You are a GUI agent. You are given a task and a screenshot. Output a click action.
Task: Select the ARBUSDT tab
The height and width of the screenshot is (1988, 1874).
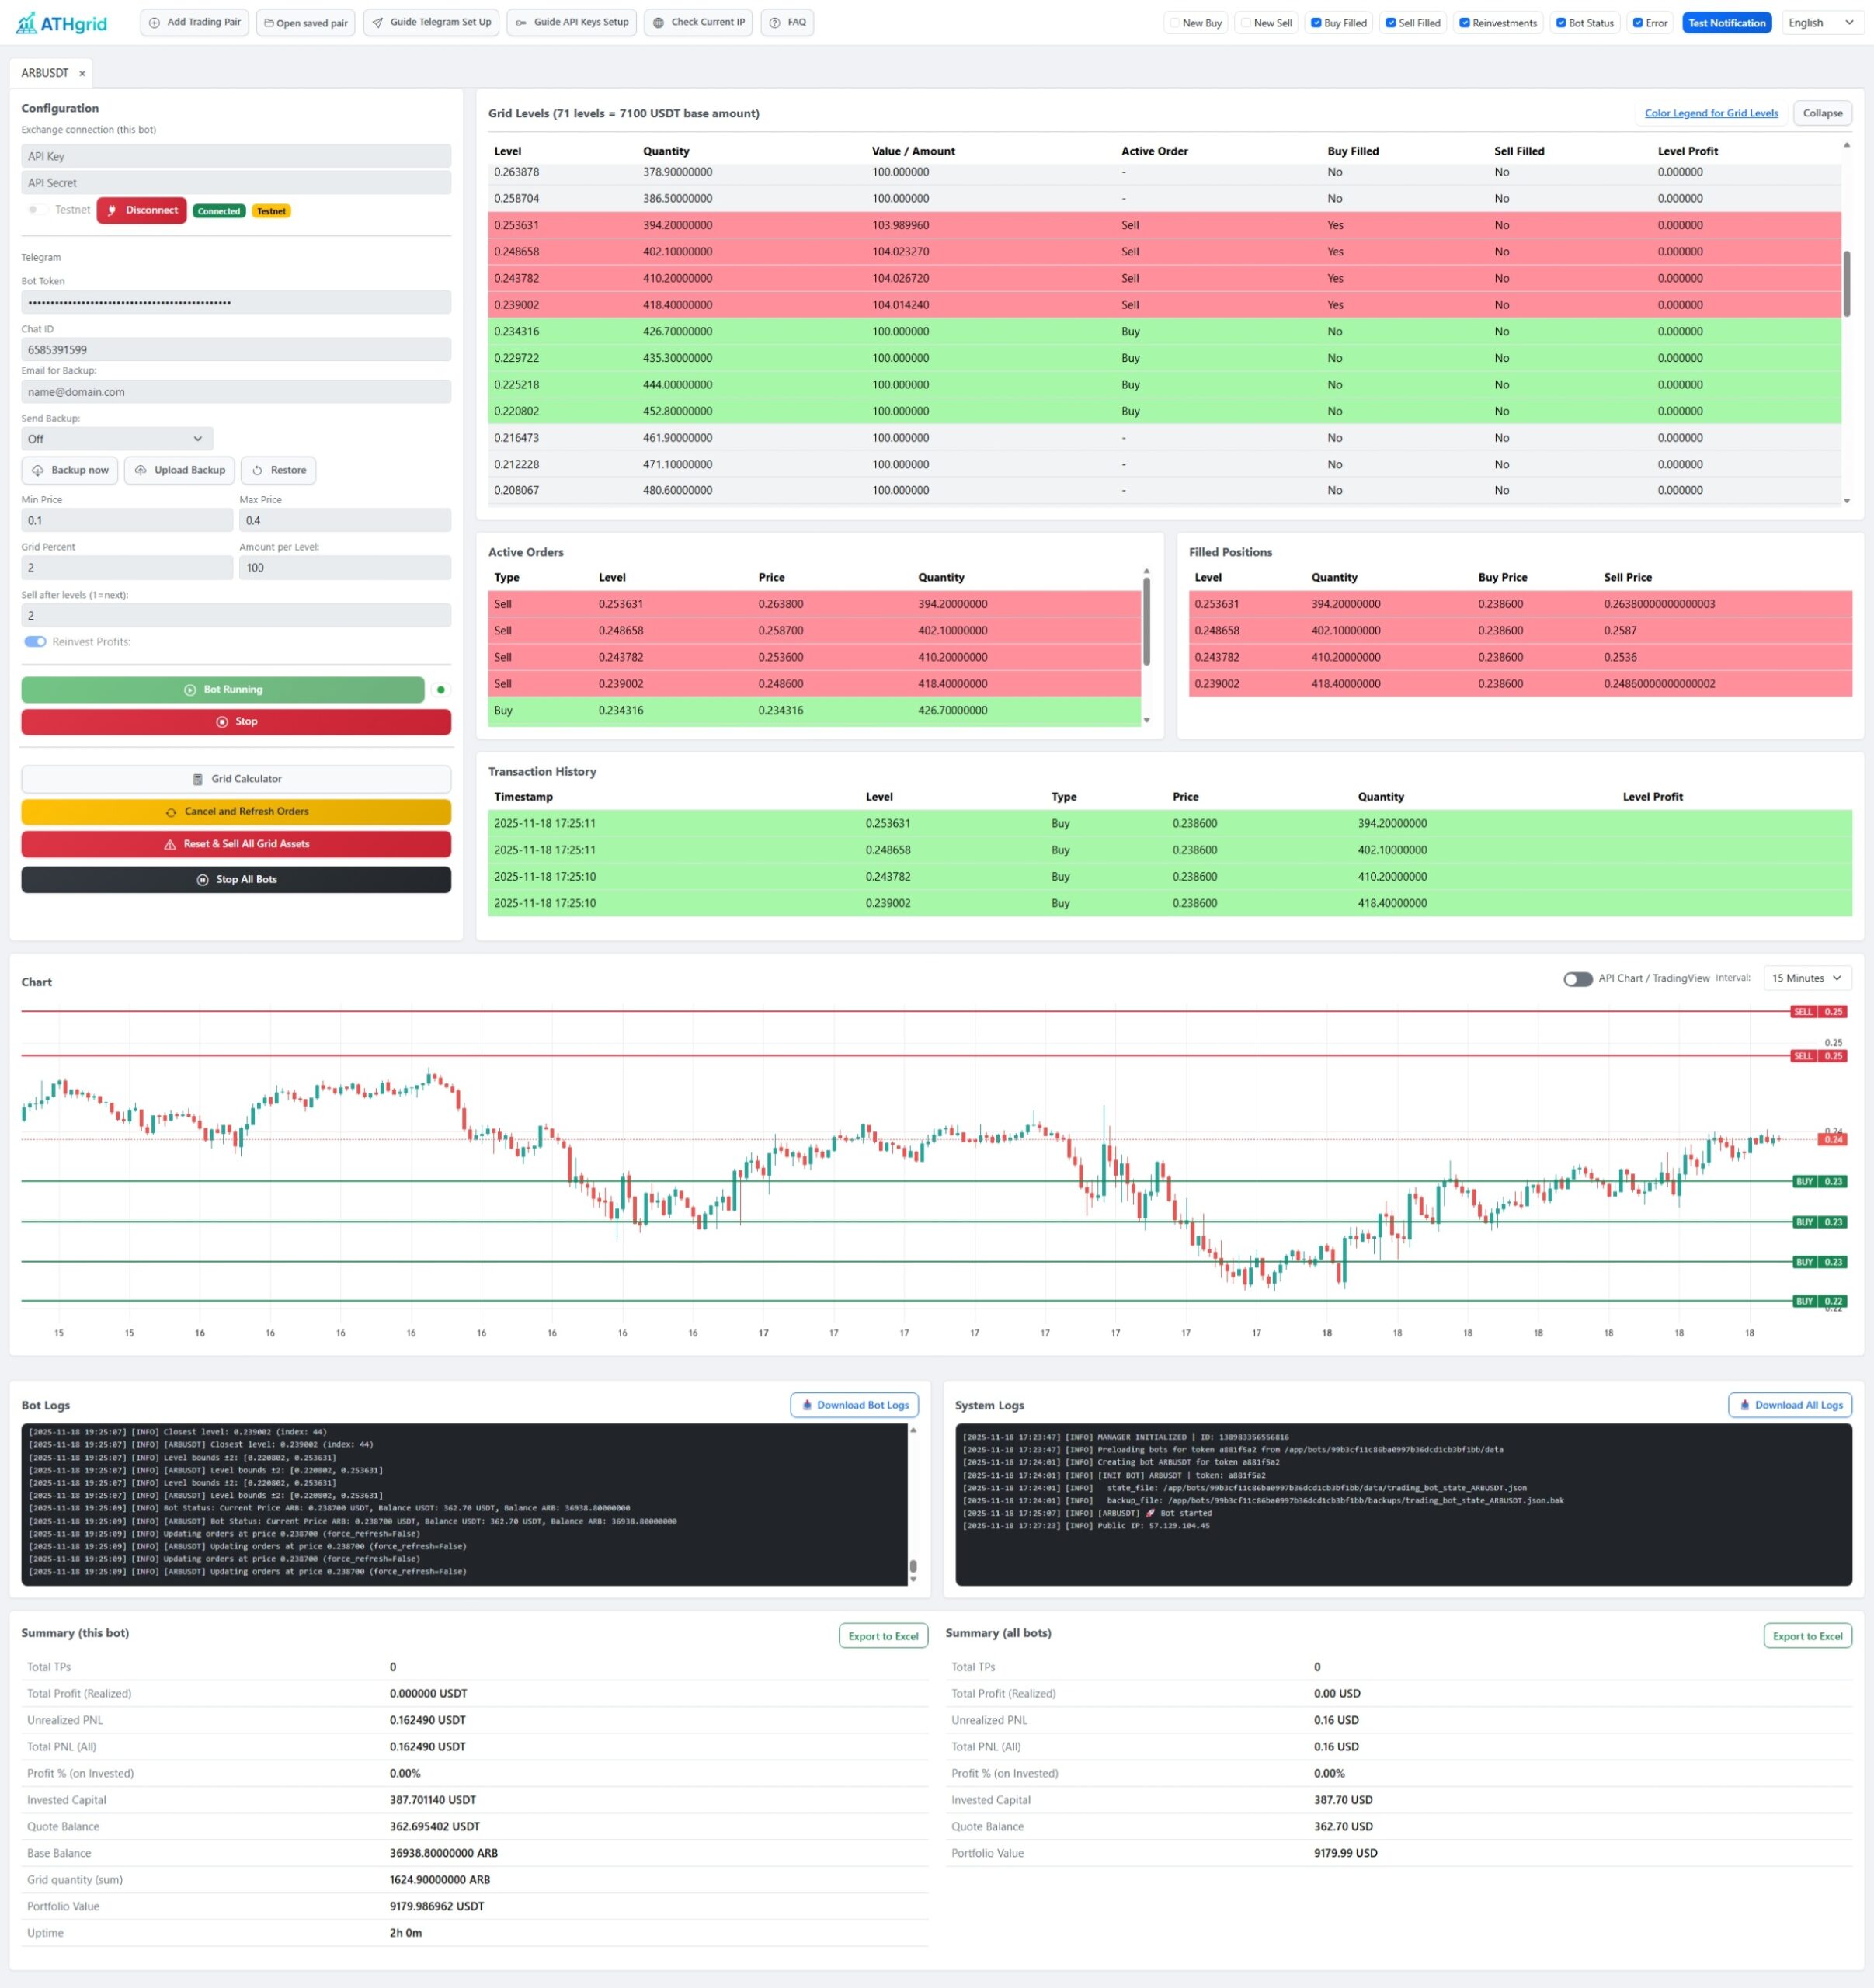click(x=45, y=73)
